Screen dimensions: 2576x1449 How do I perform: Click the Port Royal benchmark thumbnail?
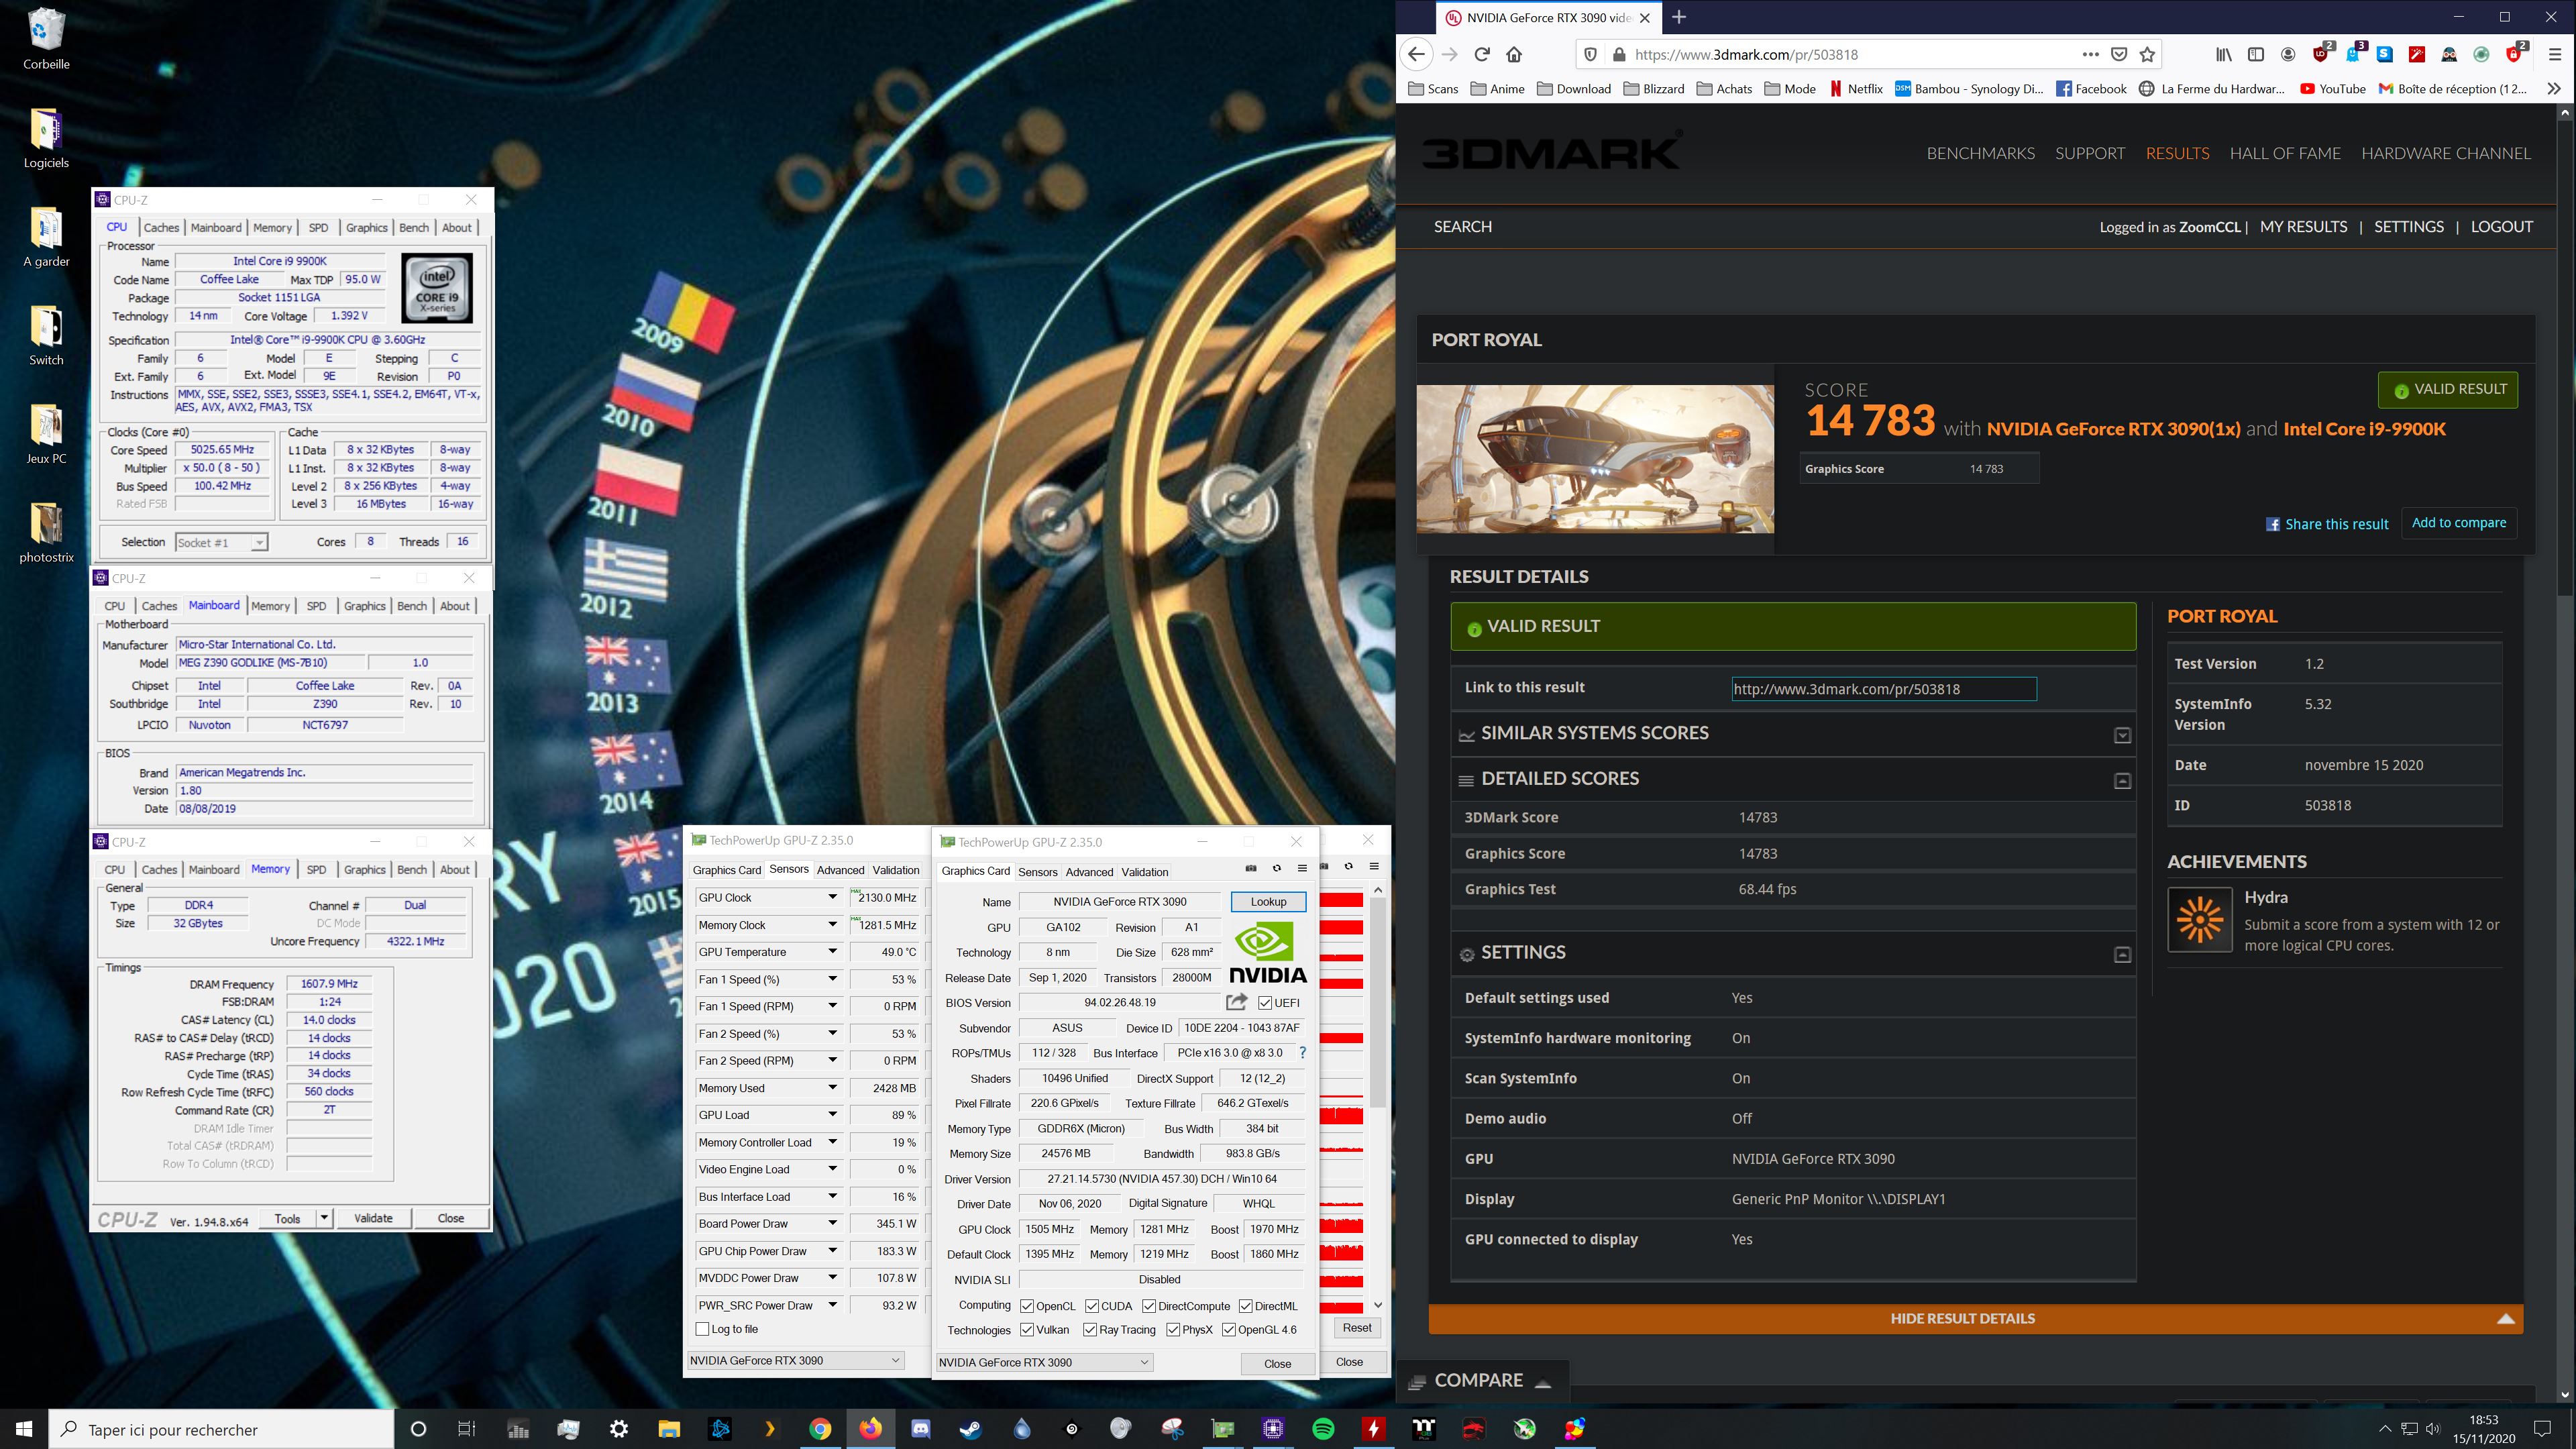click(1595, 459)
